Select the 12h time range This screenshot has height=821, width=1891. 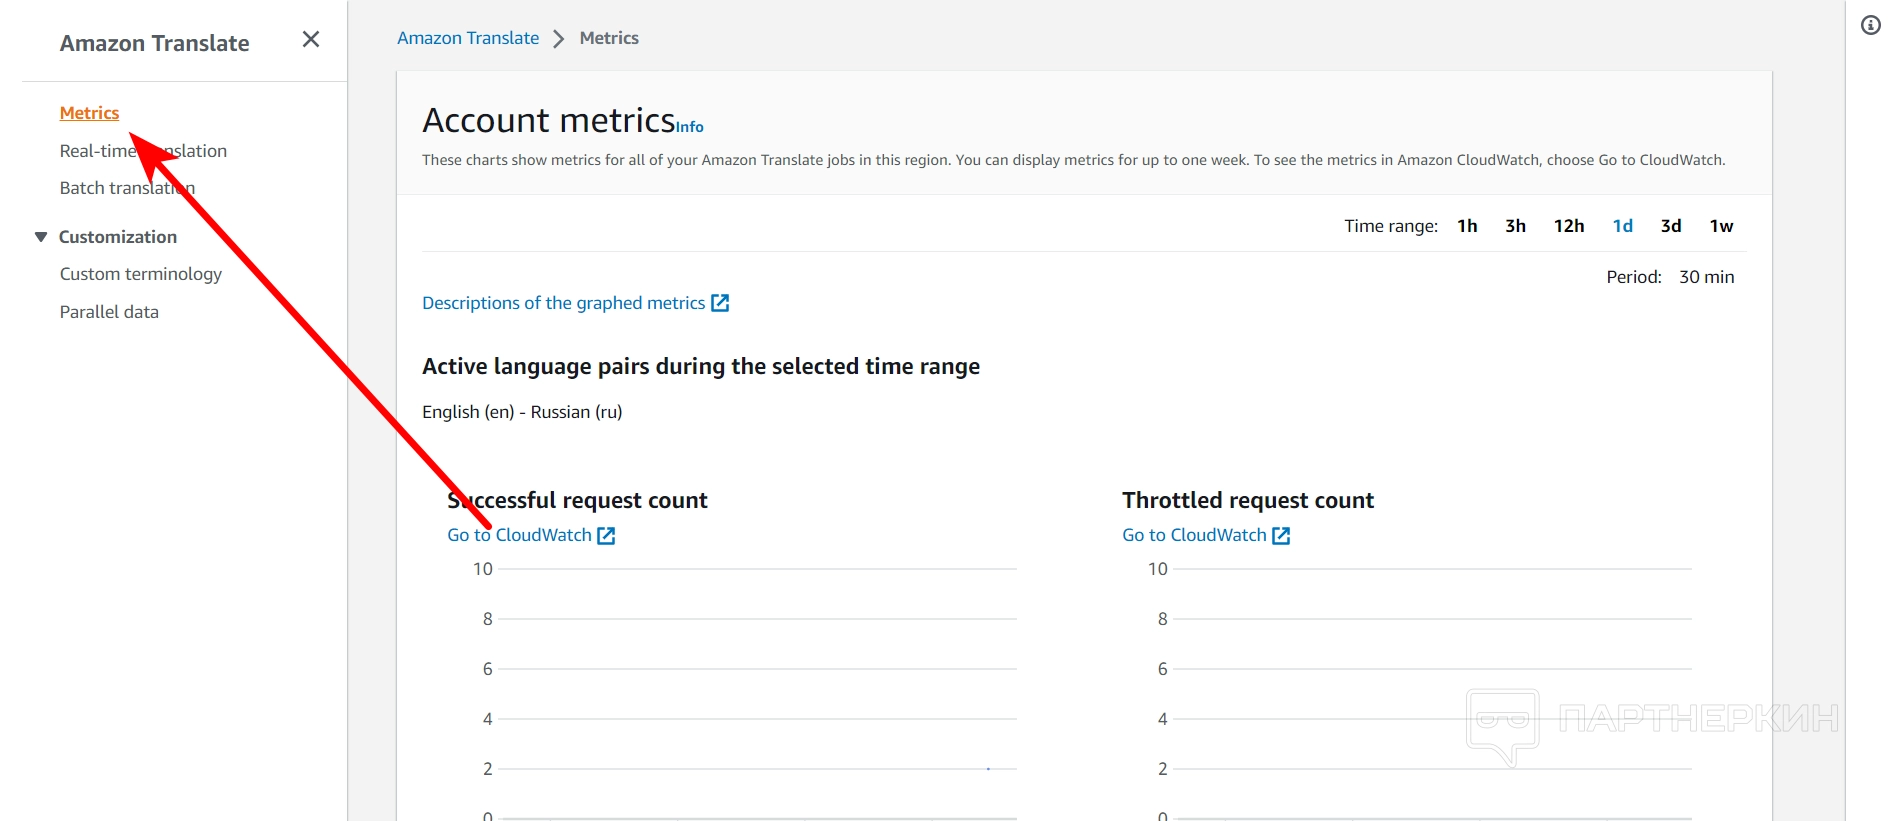tap(1568, 226)
